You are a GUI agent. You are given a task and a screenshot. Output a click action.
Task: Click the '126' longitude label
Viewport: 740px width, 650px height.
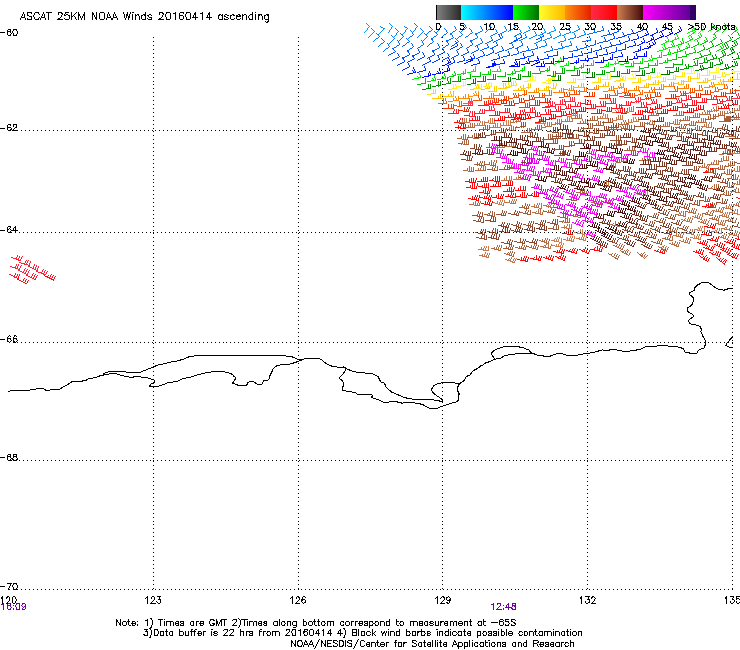point(298,600)
